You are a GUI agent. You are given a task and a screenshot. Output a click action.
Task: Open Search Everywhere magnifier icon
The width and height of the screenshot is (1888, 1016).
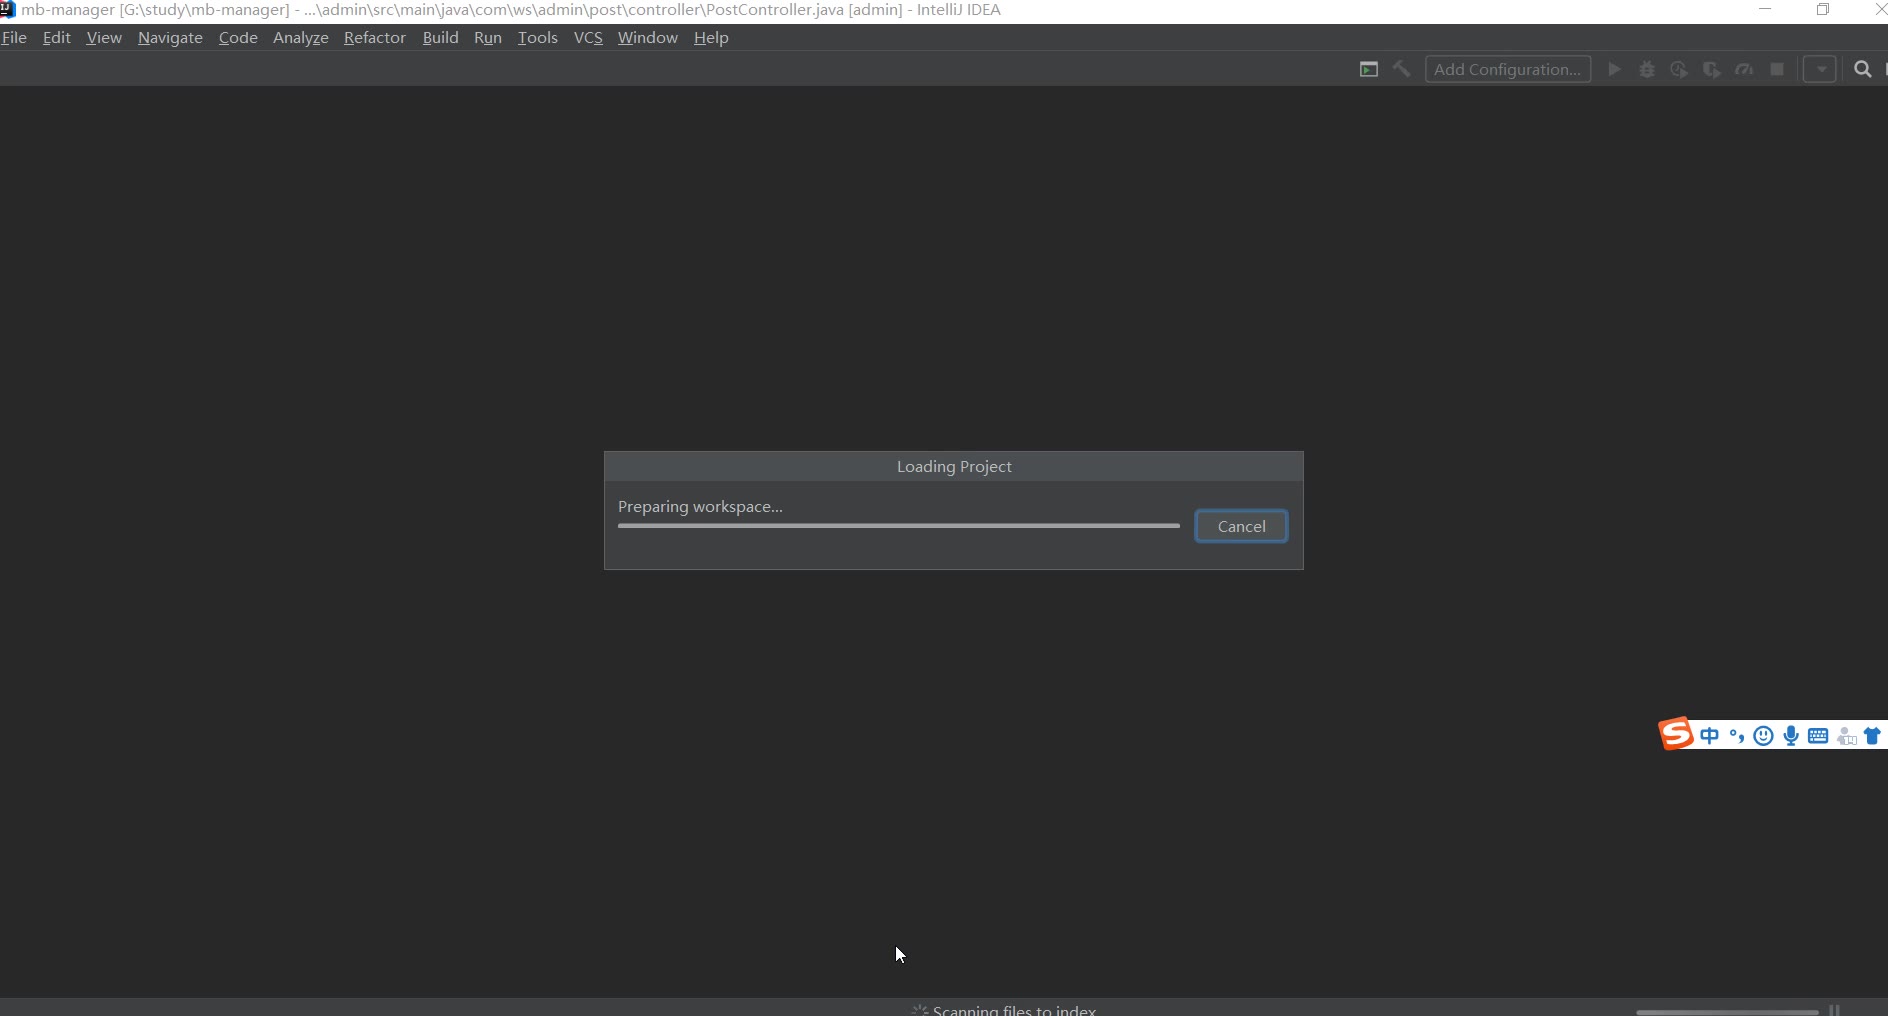point(1862,69)
